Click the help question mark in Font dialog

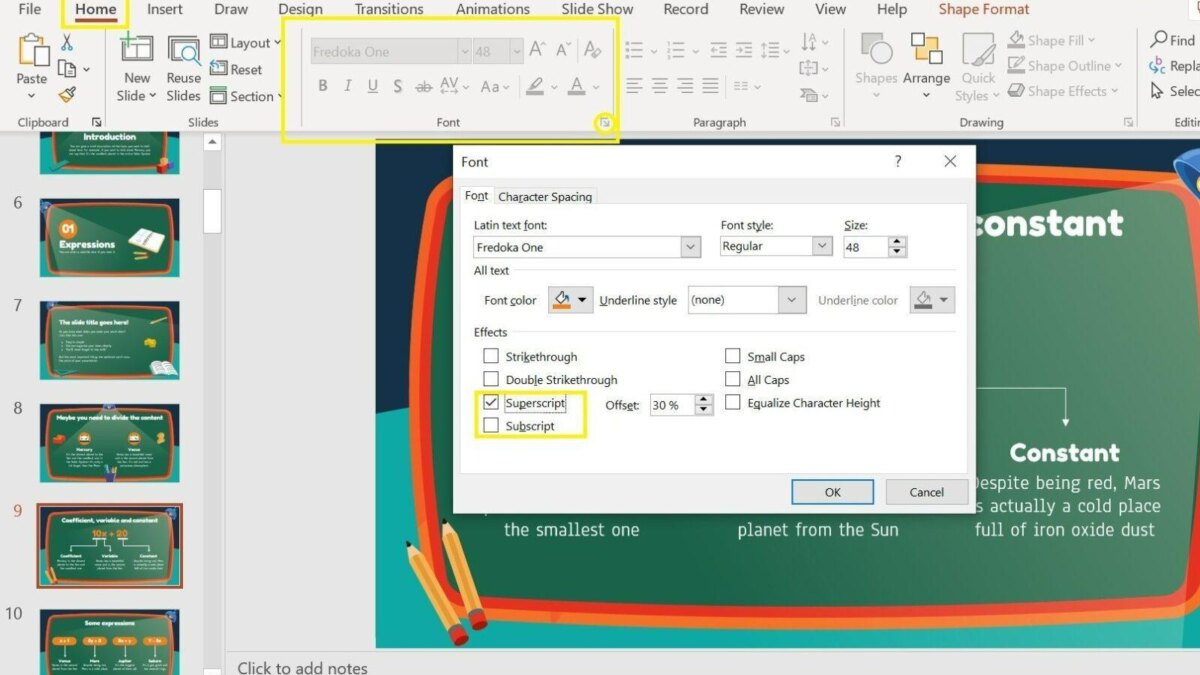898,161
